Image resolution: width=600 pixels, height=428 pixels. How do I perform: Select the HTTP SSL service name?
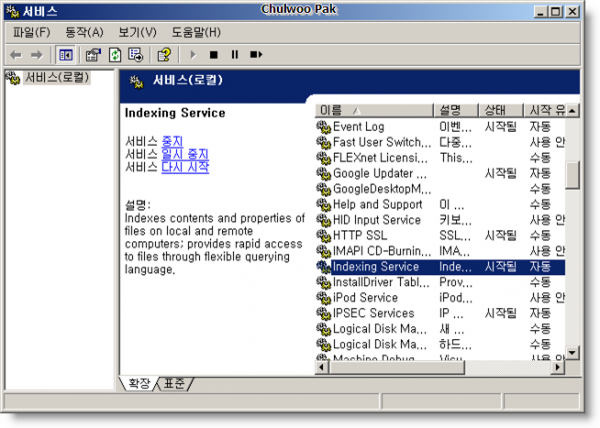tap(360, 236)
